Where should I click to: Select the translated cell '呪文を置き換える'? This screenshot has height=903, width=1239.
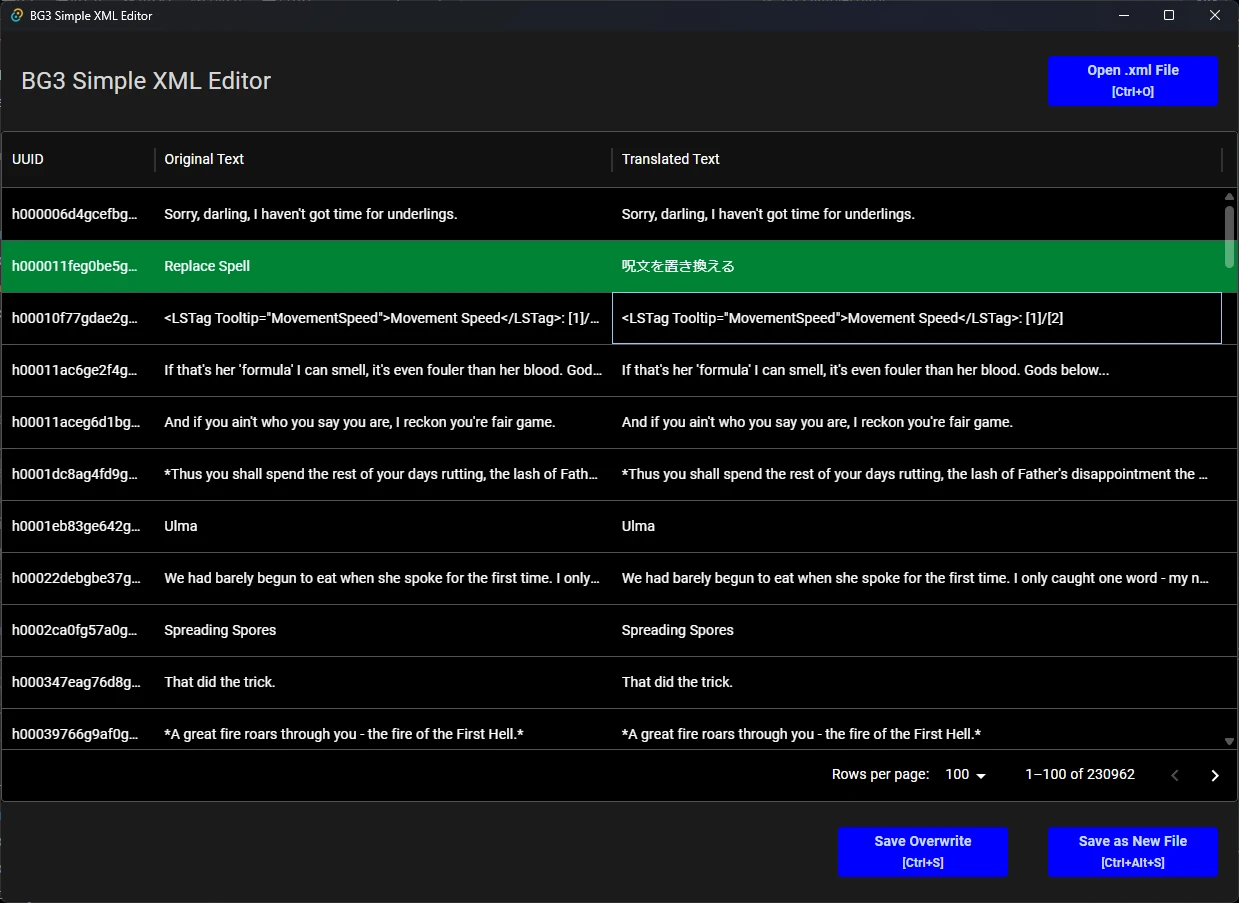[916, 266]
